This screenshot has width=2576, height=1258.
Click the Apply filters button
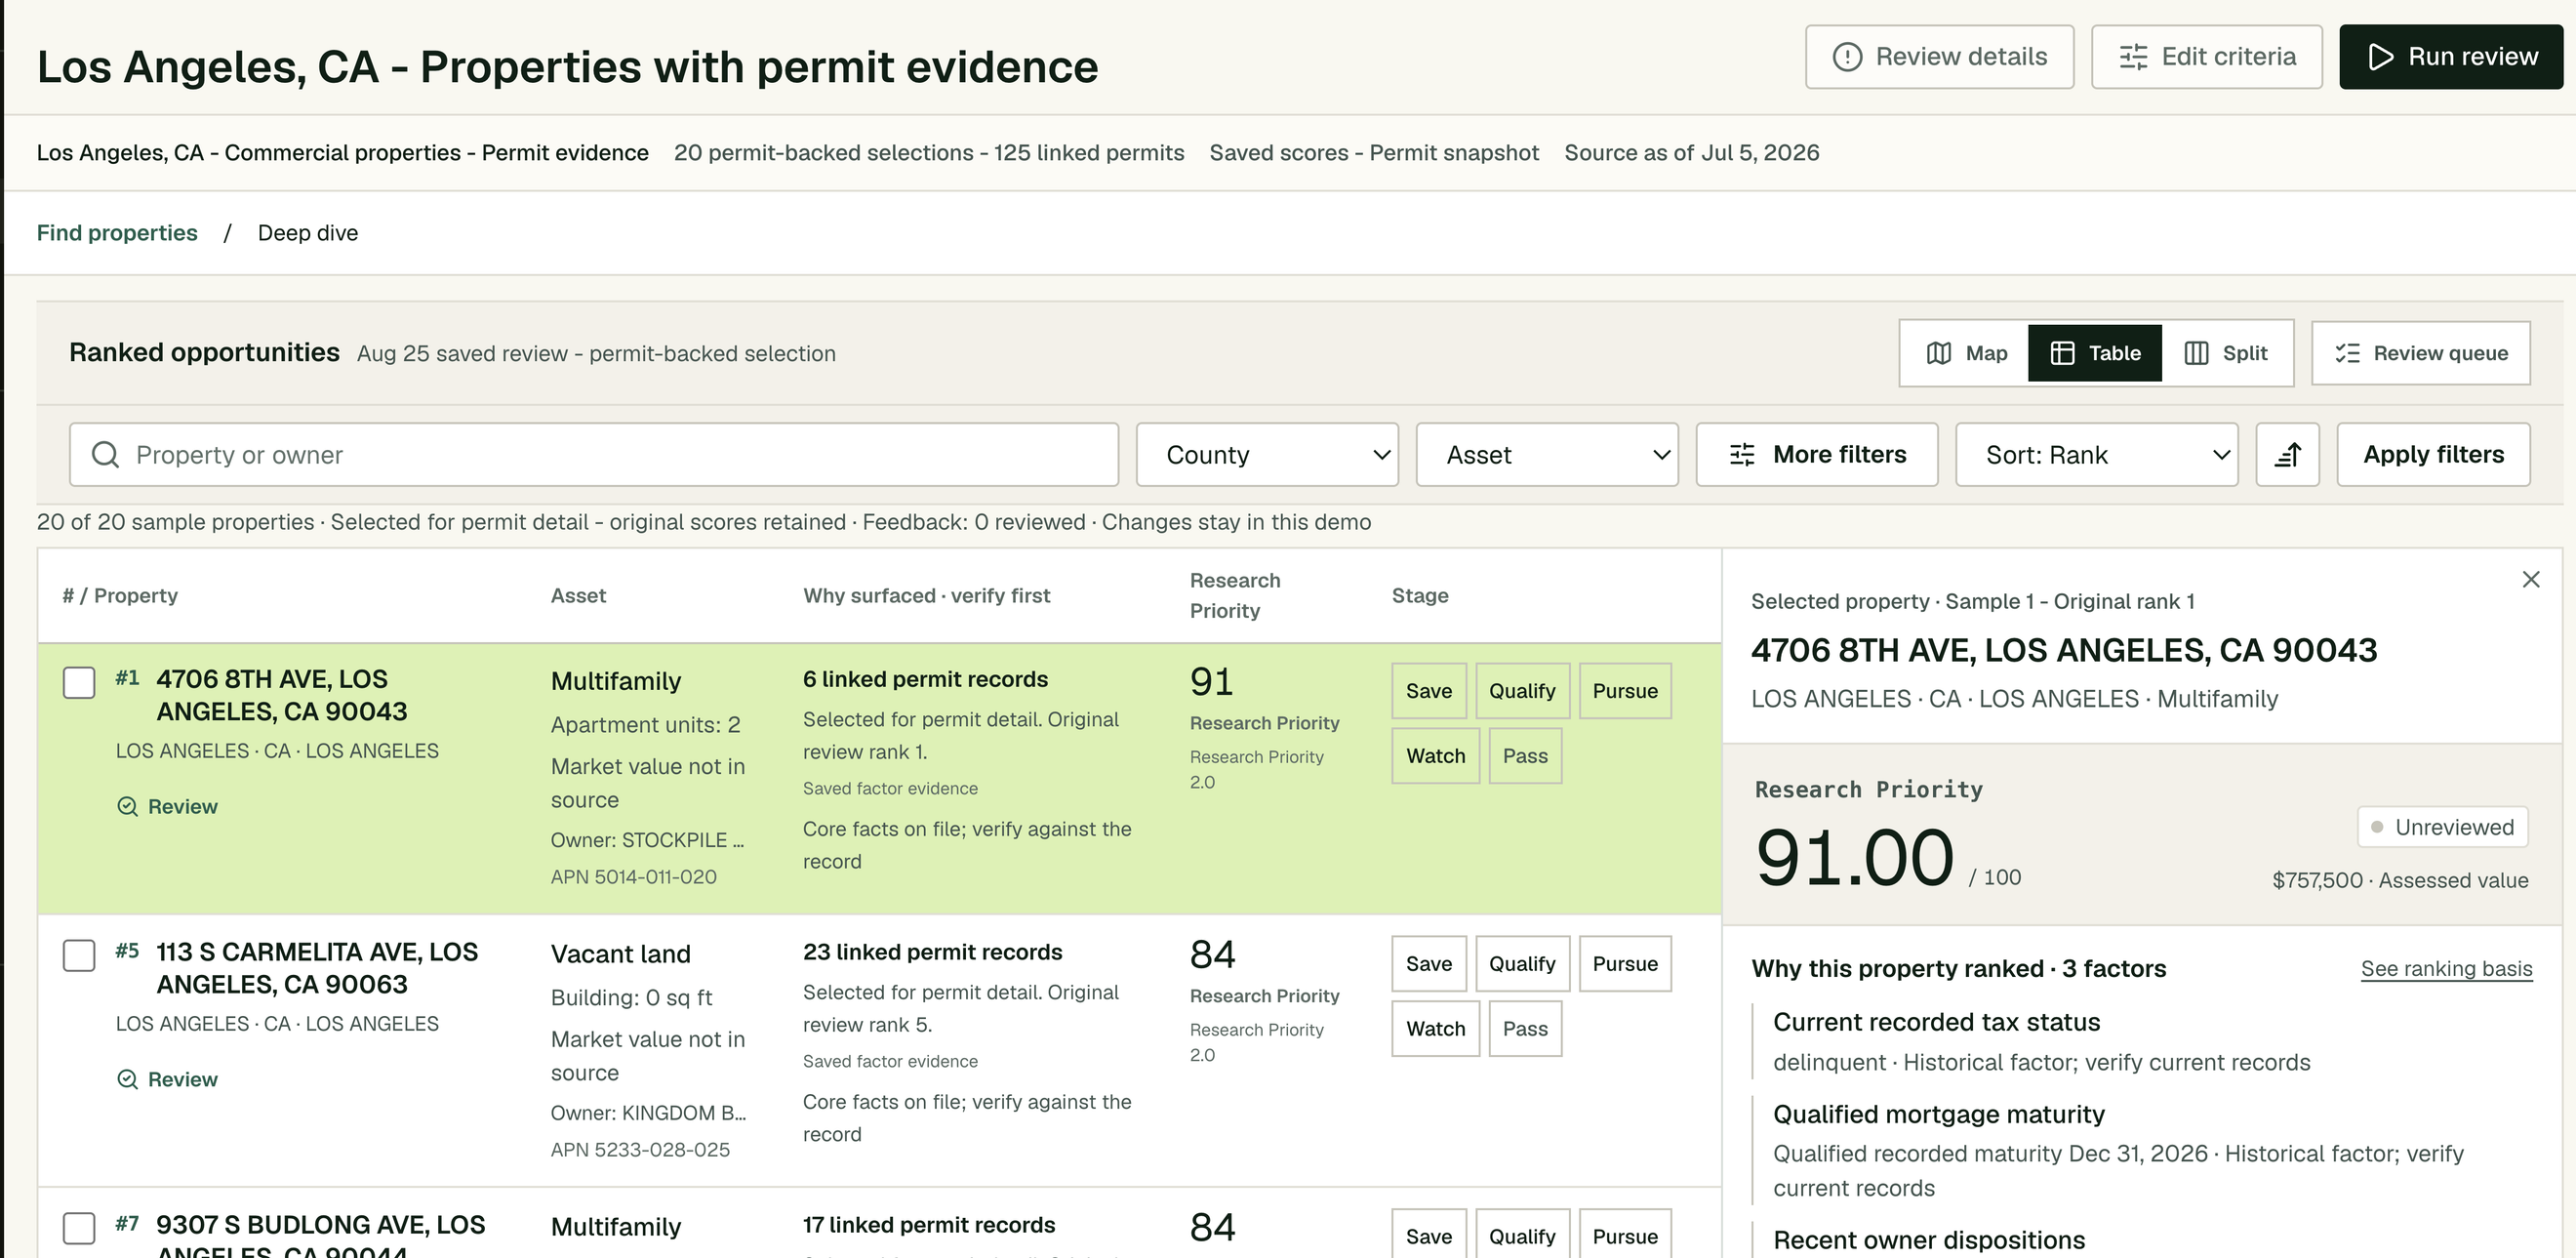(x=2433, y=455)
